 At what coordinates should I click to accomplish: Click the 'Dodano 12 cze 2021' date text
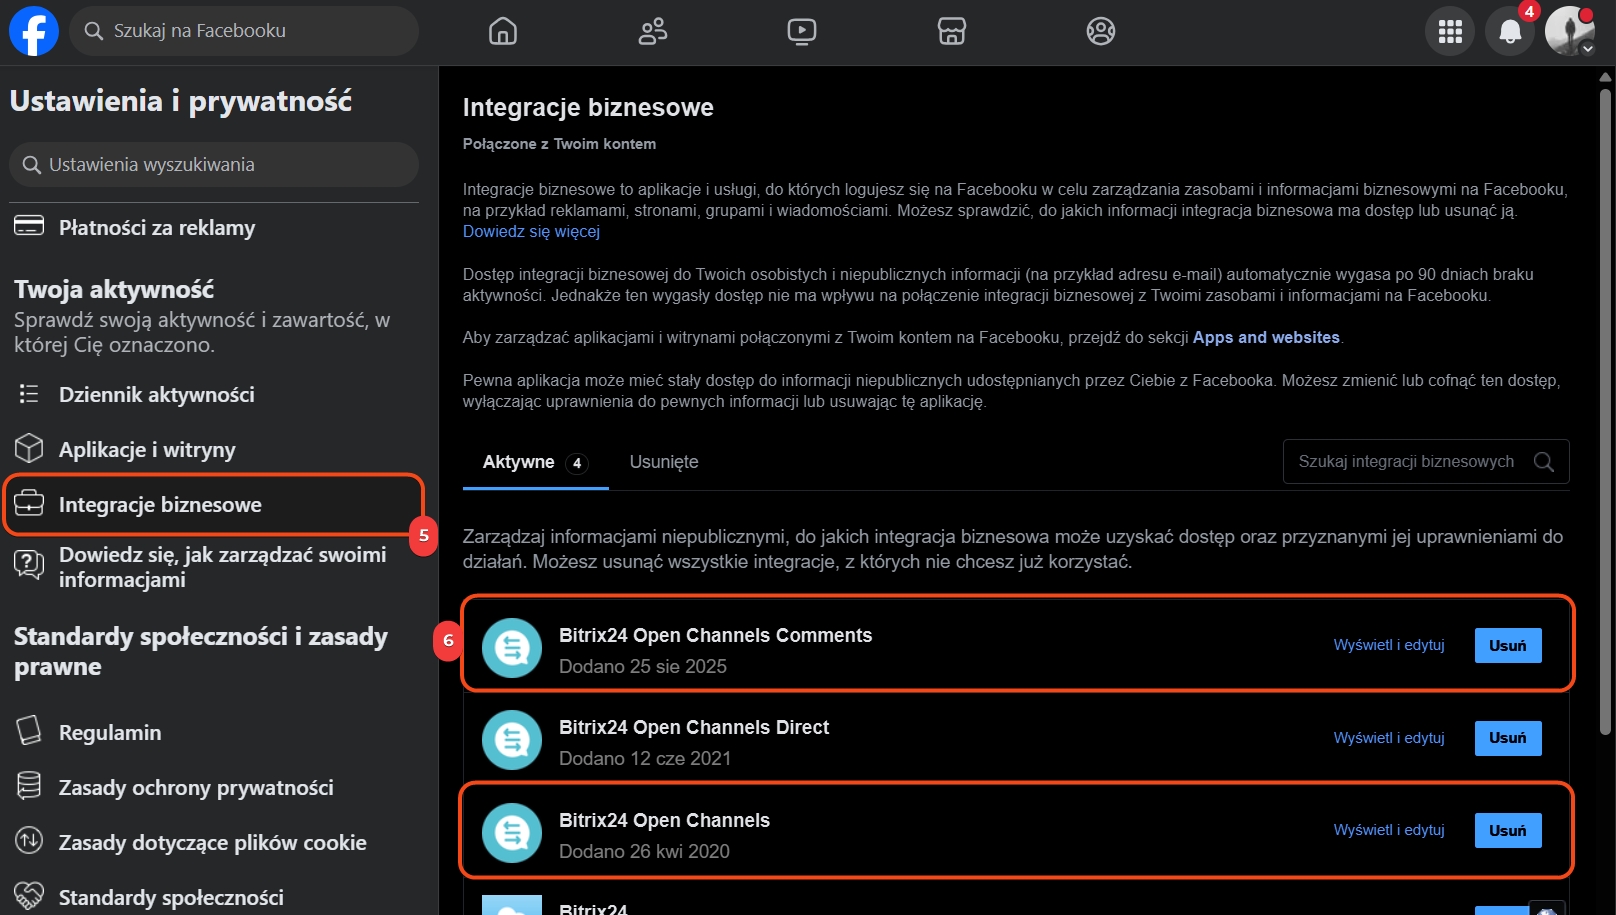pos(645,759)
